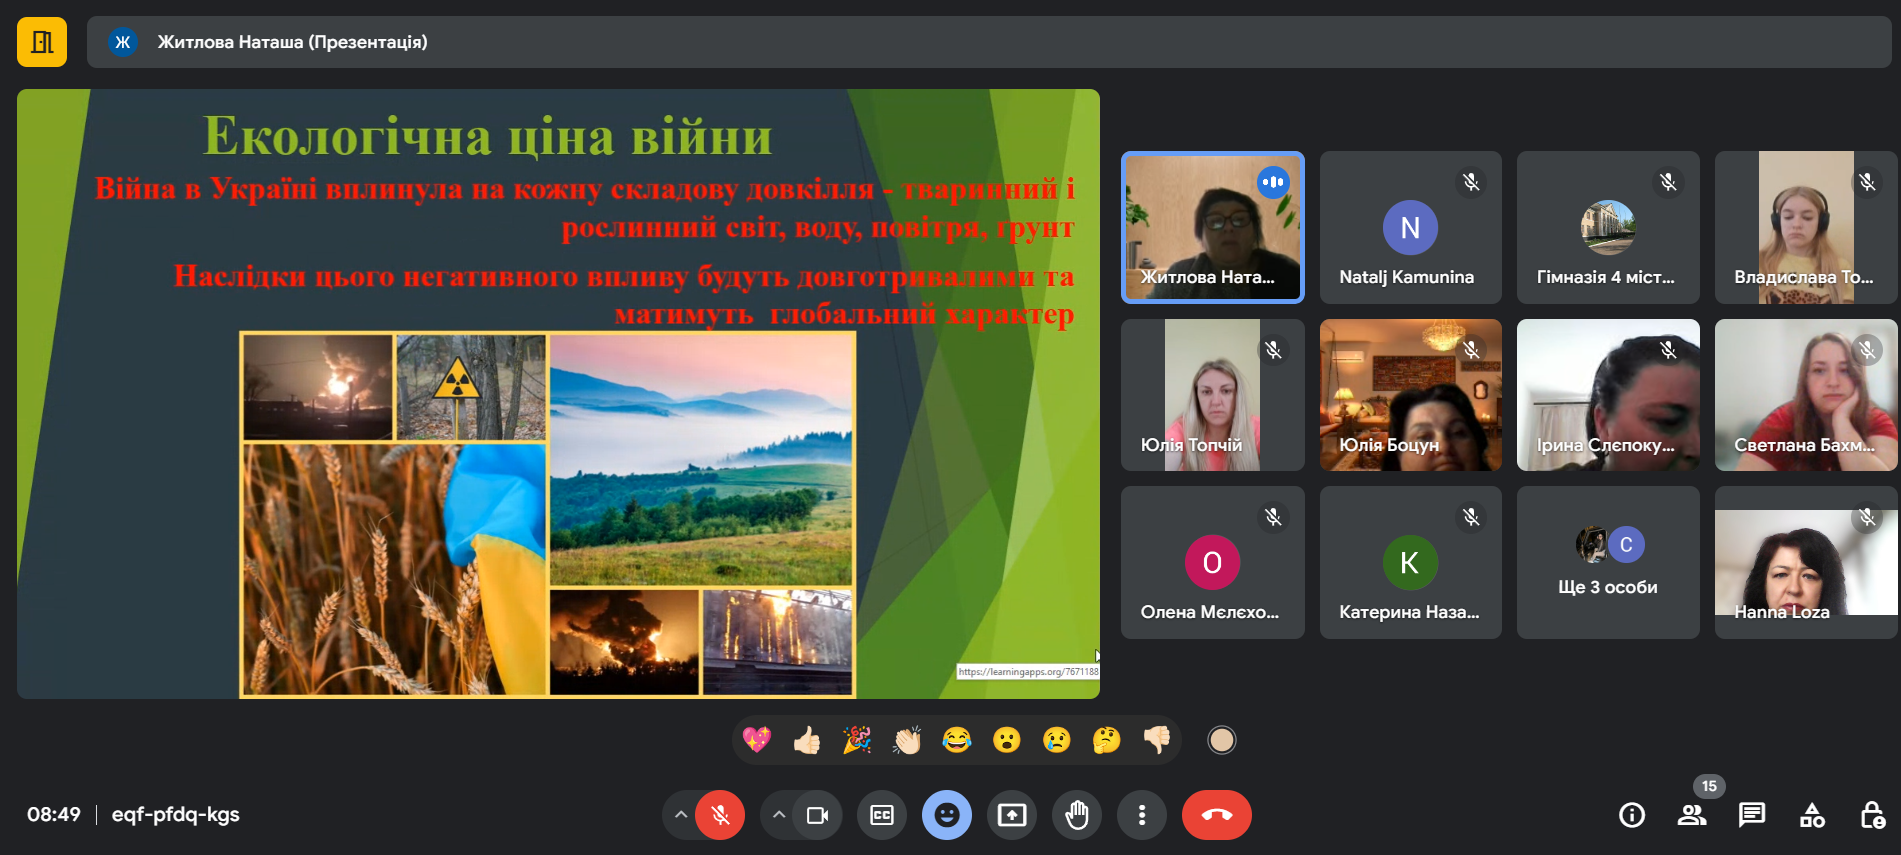
Task: Select Юлія Боцун video tile
Action: (1410, 395)
